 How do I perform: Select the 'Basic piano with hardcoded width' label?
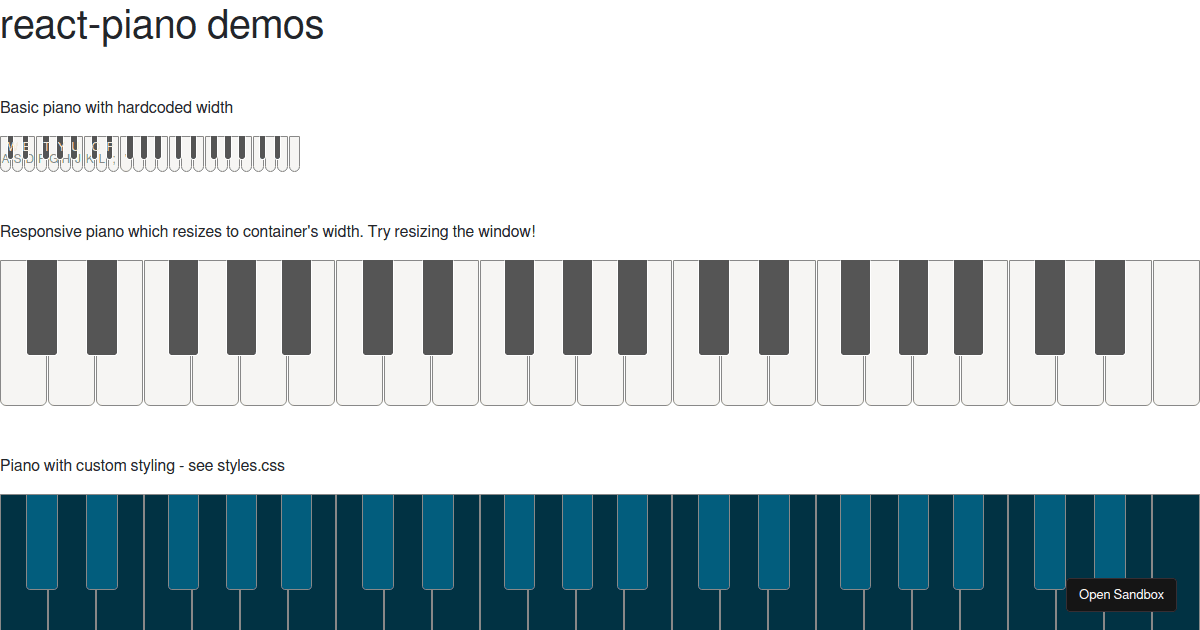[116, 107]
